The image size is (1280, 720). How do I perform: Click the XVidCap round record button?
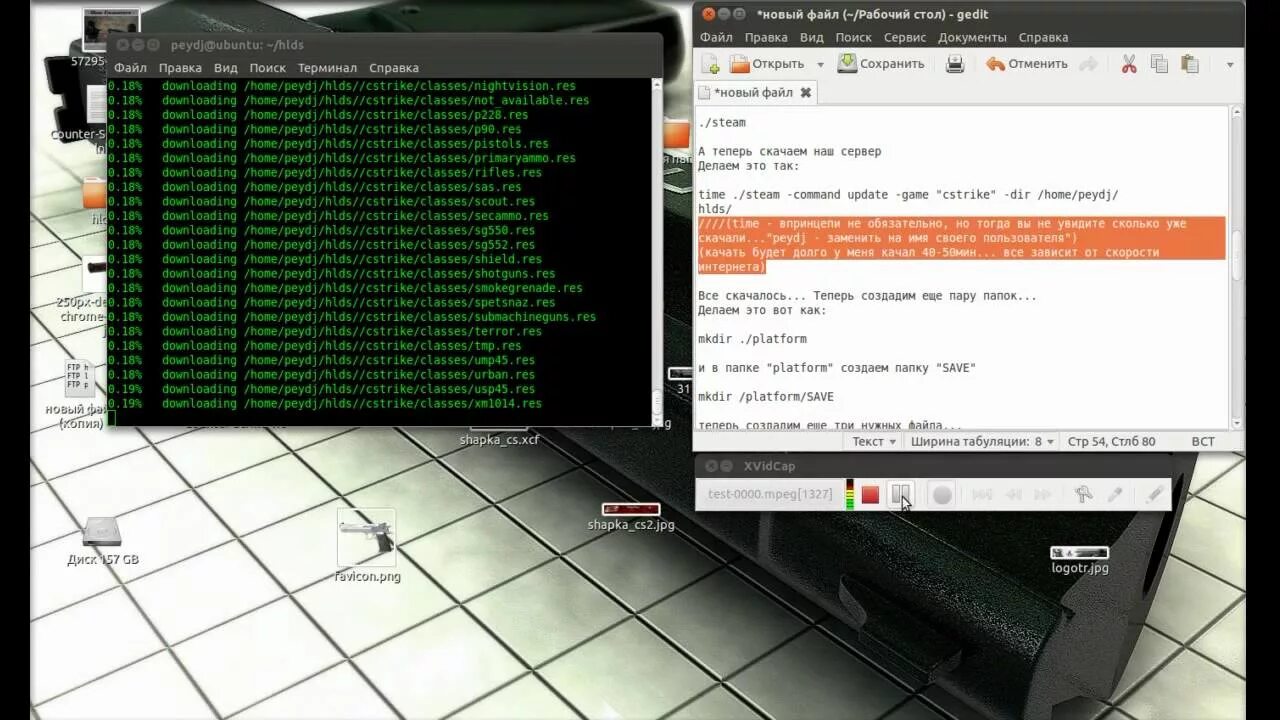pos(942,494)
